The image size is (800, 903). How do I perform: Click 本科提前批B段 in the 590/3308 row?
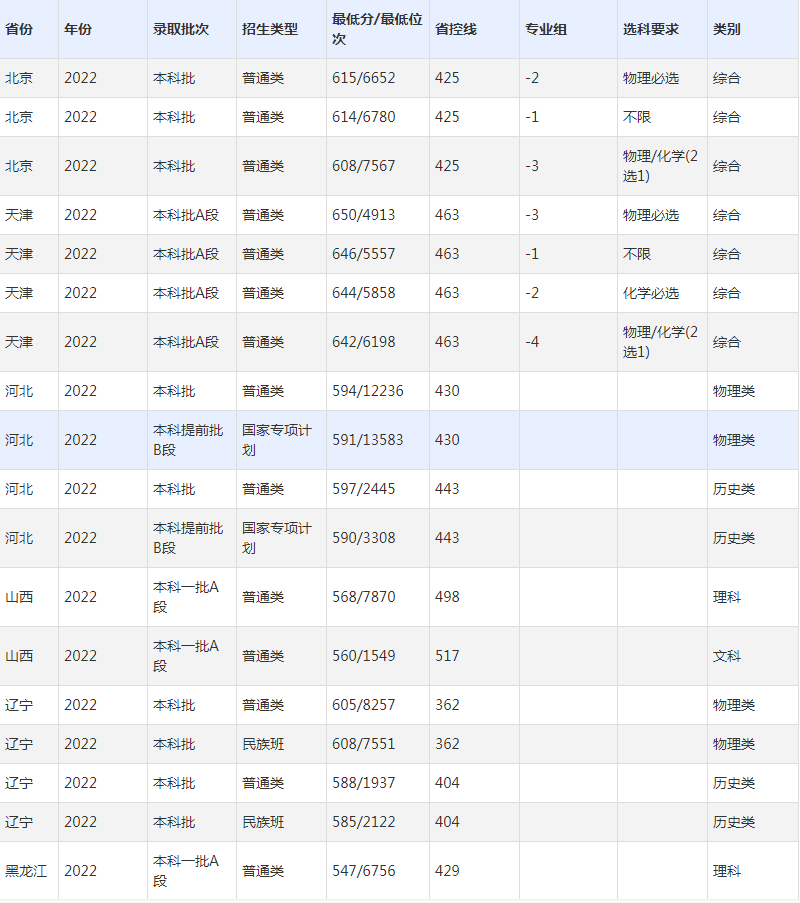coord(188,538)
